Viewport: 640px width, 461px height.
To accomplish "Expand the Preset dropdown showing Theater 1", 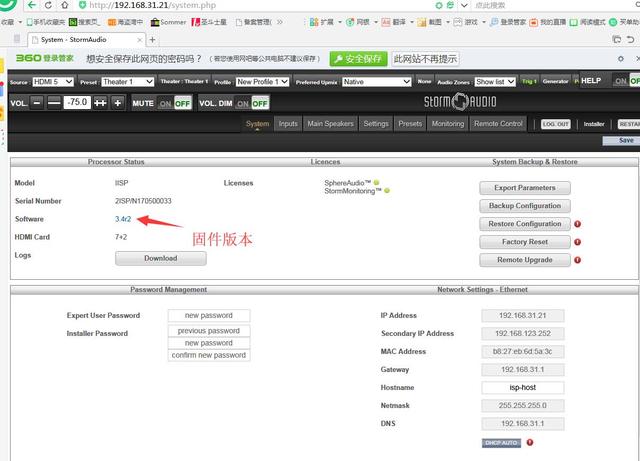I will 128,81.
